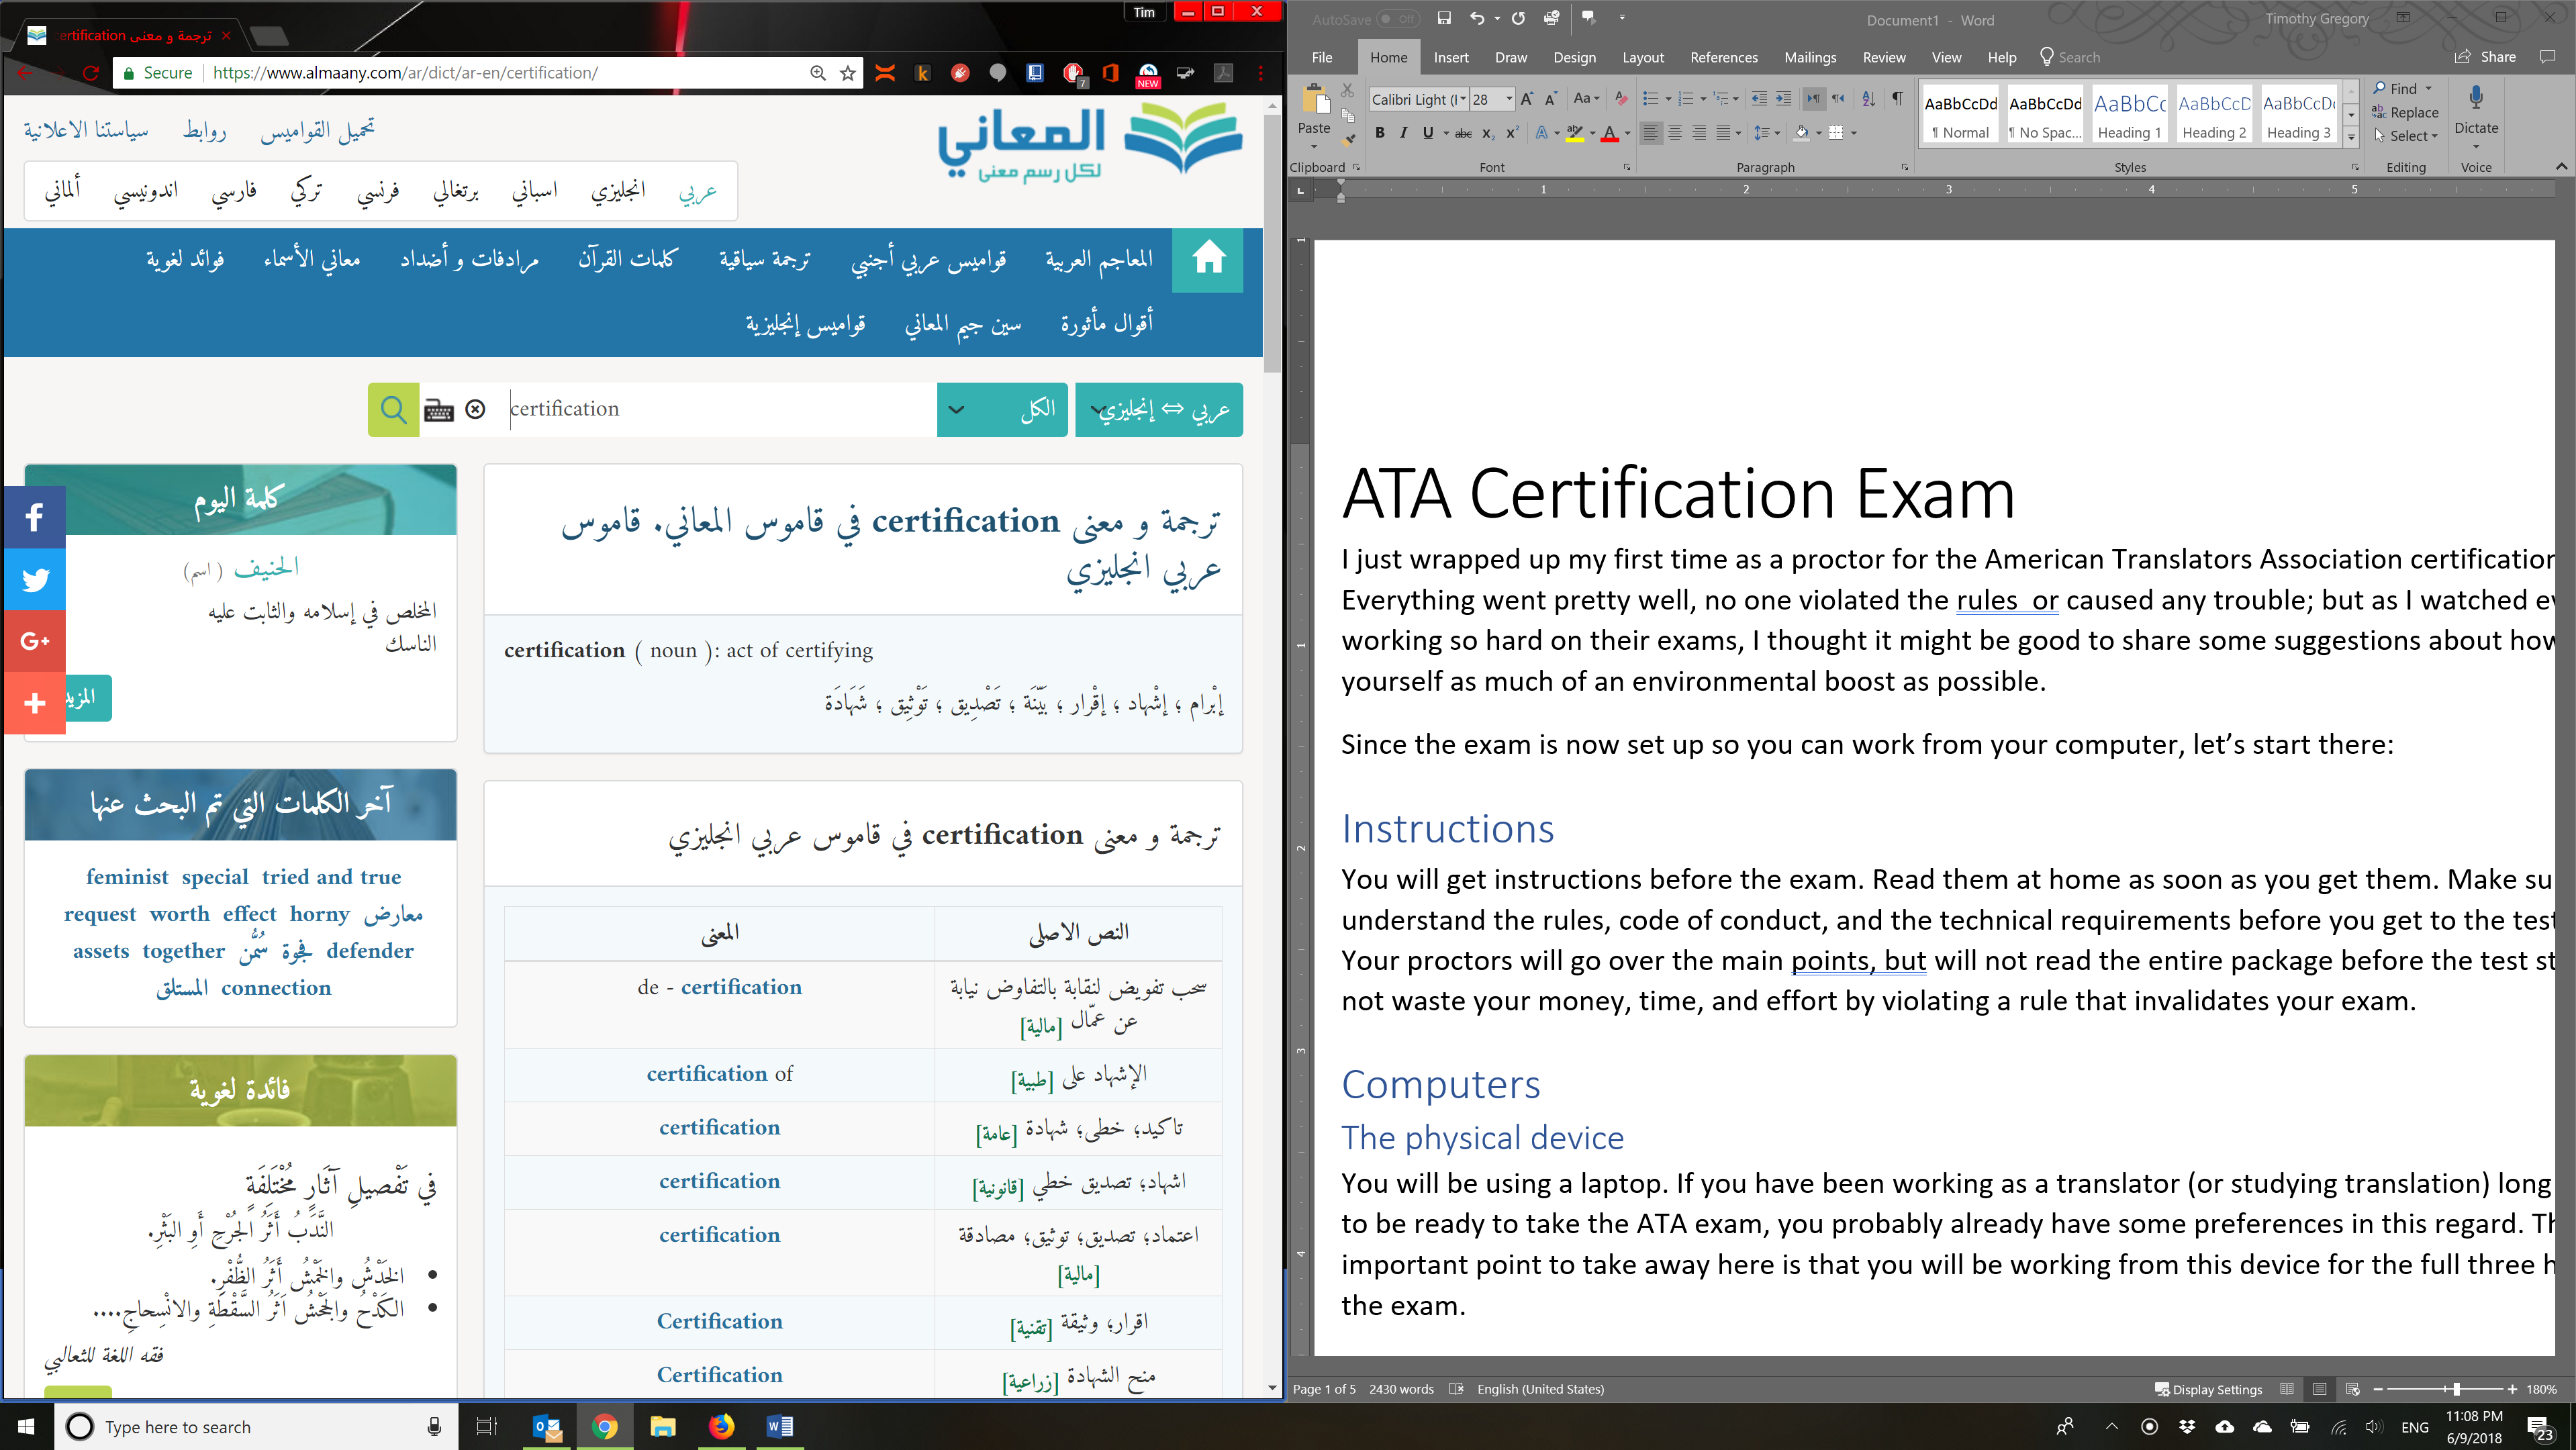Open the font size dropdown
The height and width of the screenshot is (1450, 2576).
click(1510, 99)
